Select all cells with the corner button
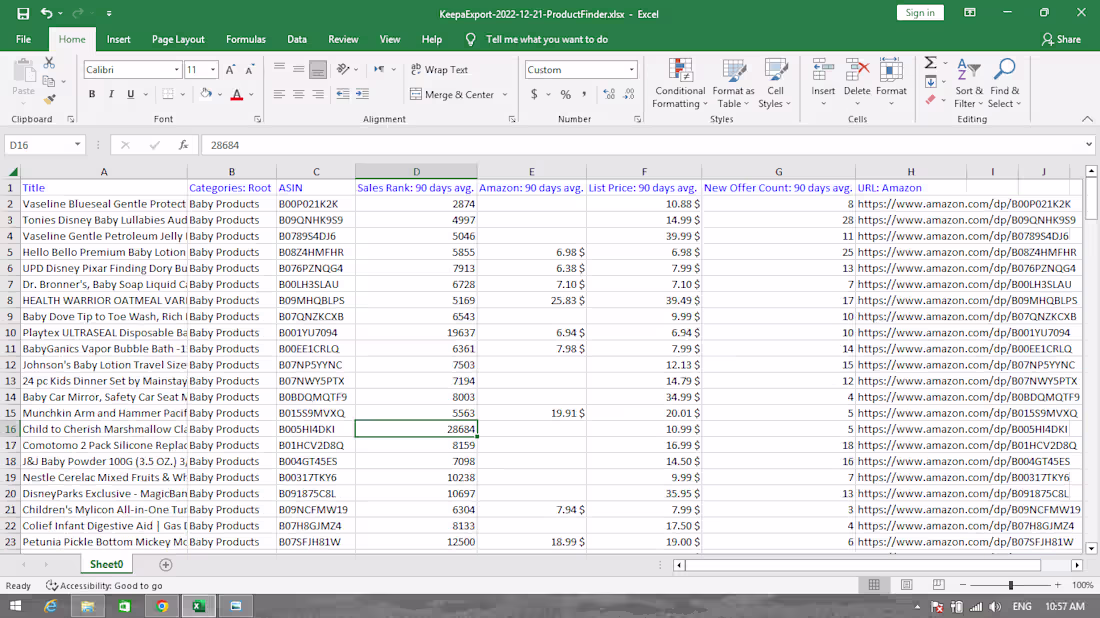The width and height of the screenshot is (1100, 618). [x=13, y=172]
